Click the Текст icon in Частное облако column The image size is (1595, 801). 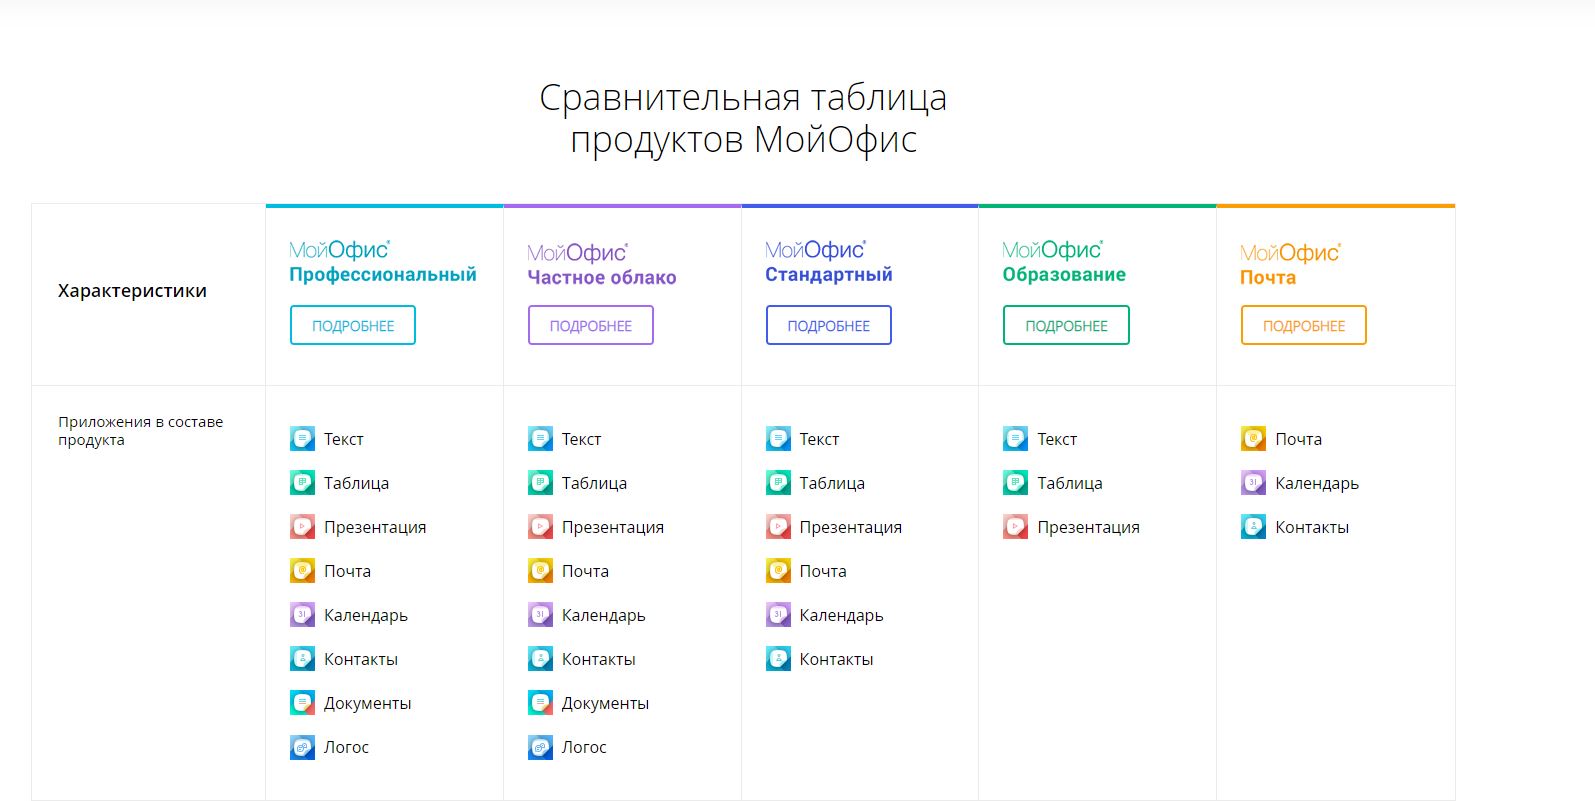[x=540, y=438]
